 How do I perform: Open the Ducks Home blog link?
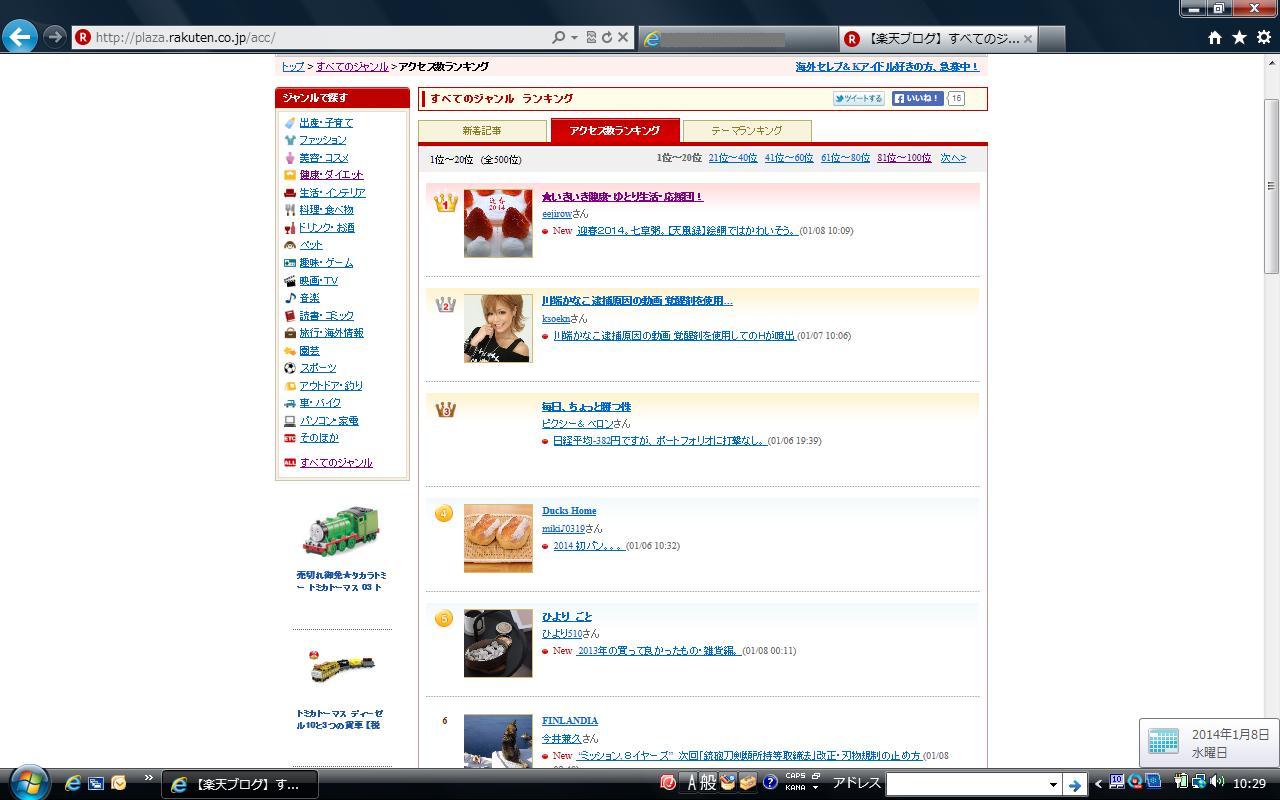tap(569, 511)
